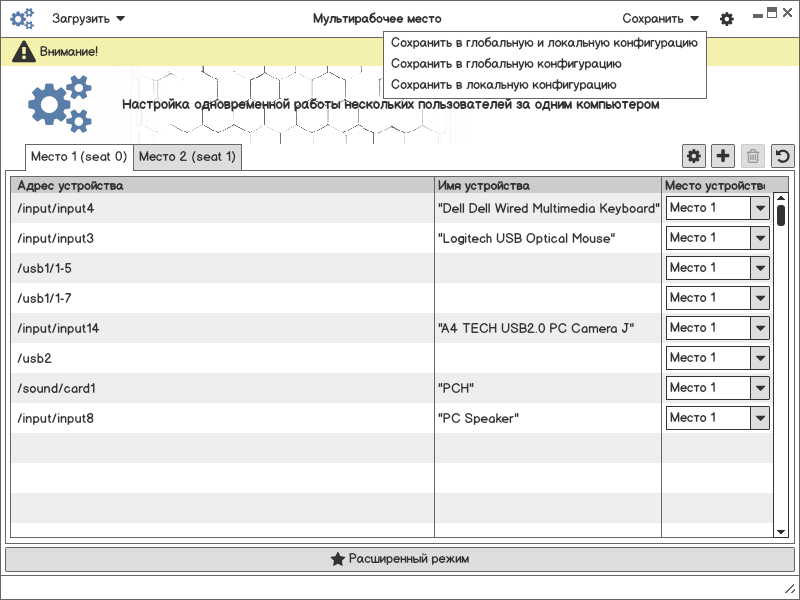The width and height of the screenshot is (800, 600).
Task: Select the /sound/card1 address cell
Action: coord(222,388)
